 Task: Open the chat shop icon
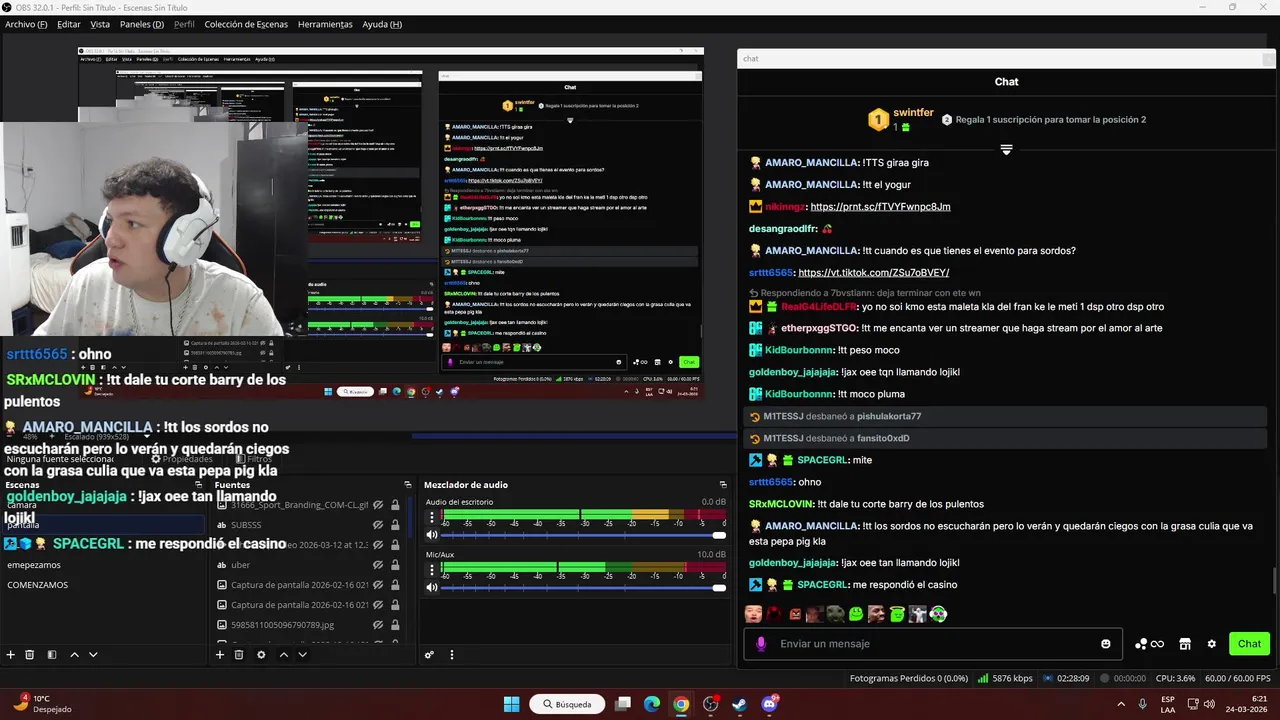coord(1185,644)
